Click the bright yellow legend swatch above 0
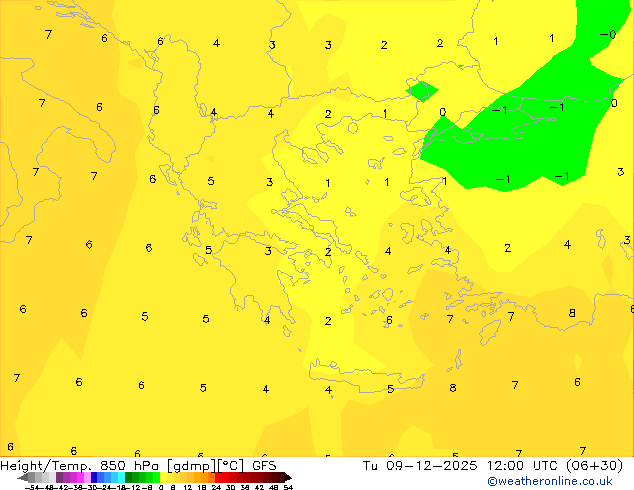This screenshot has height=490, width=634. 163,477
